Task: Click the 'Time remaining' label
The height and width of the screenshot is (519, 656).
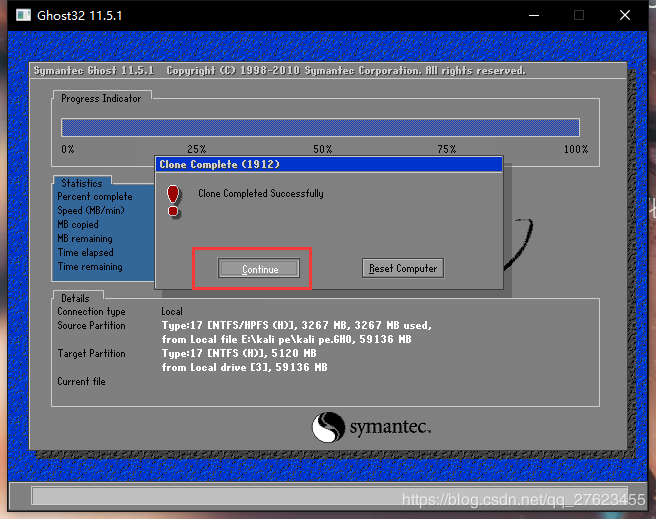Action: click(x=90, y=267)
